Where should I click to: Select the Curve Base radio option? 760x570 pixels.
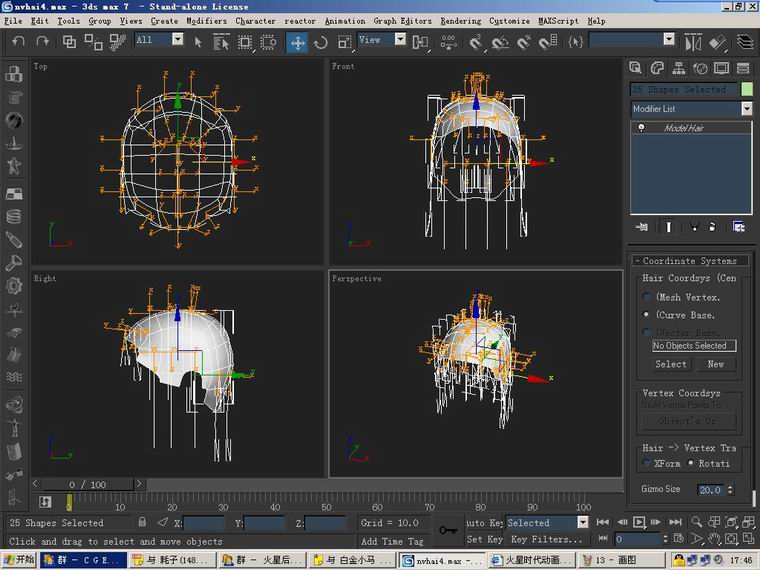[646, 315]
